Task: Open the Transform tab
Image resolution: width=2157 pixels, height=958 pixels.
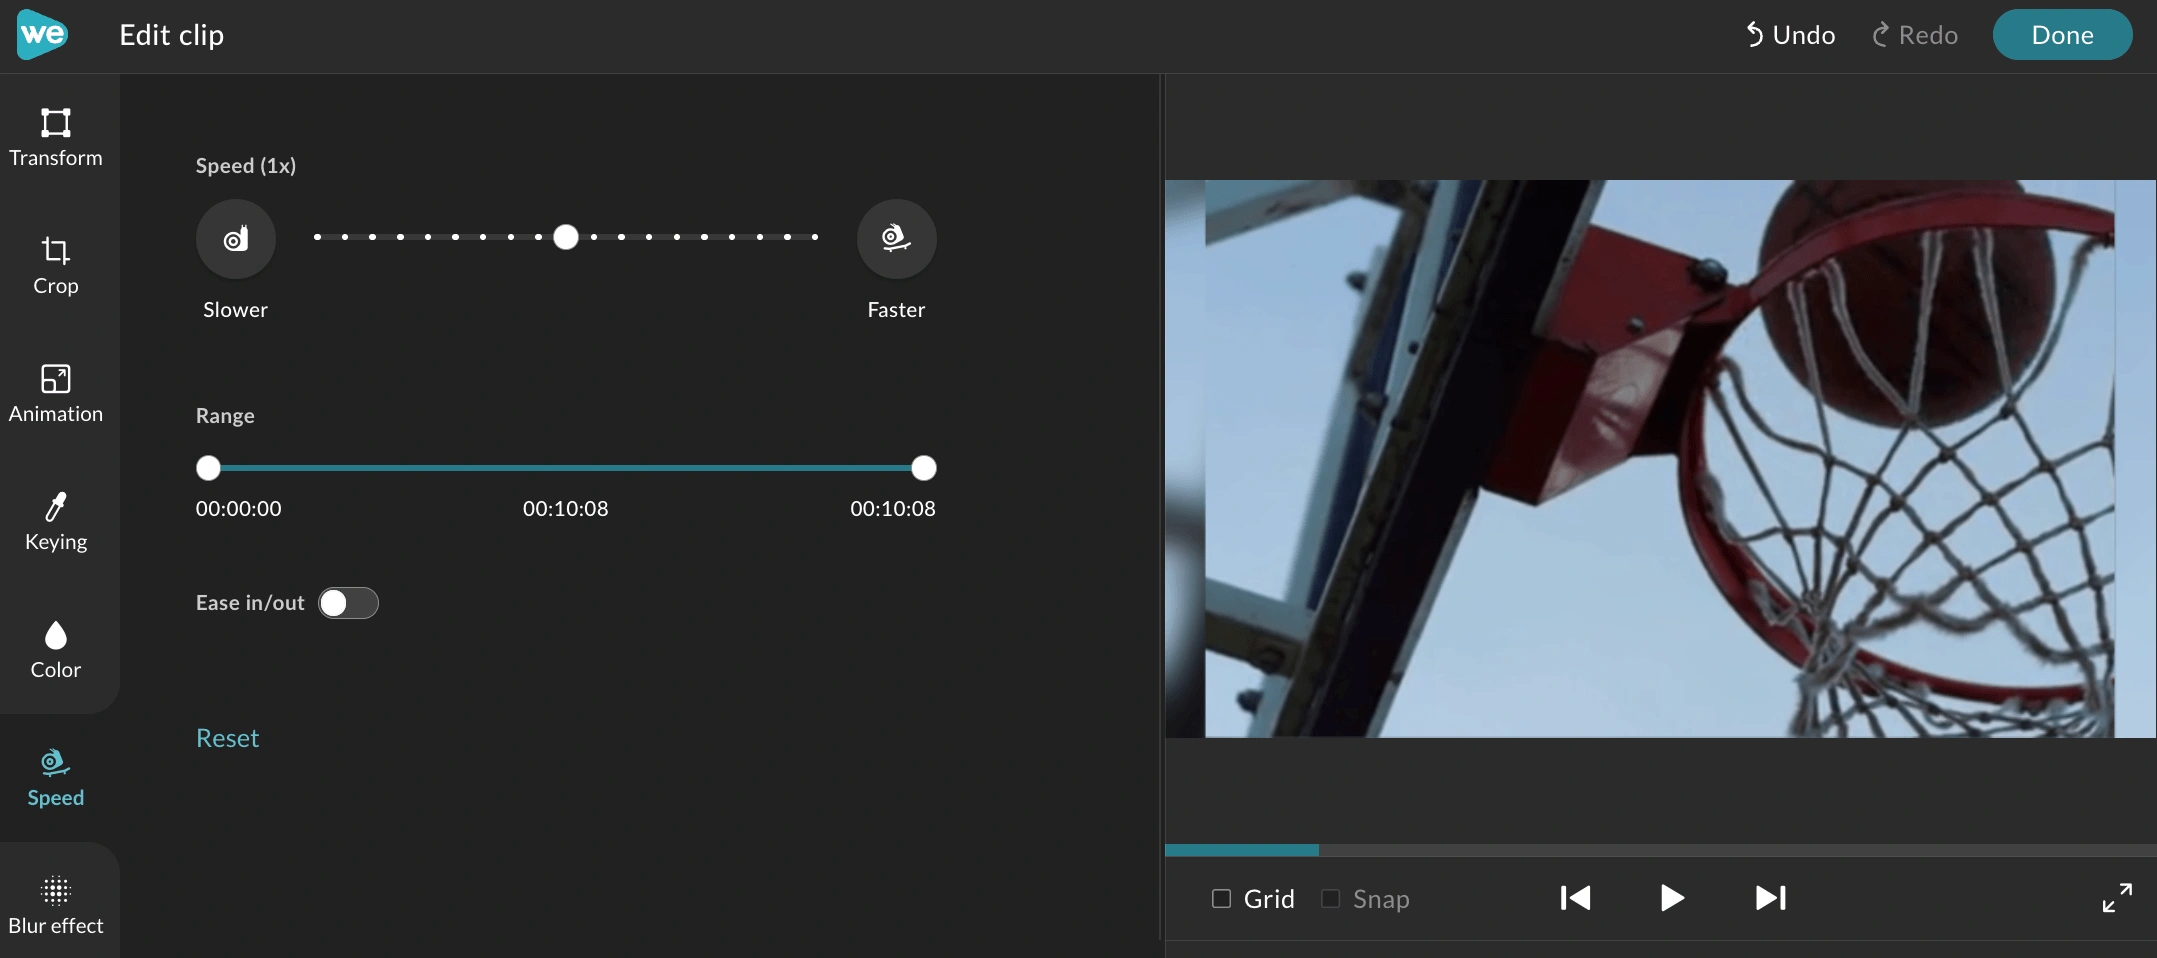Action: pyautogui.click(x=56, y=138)
